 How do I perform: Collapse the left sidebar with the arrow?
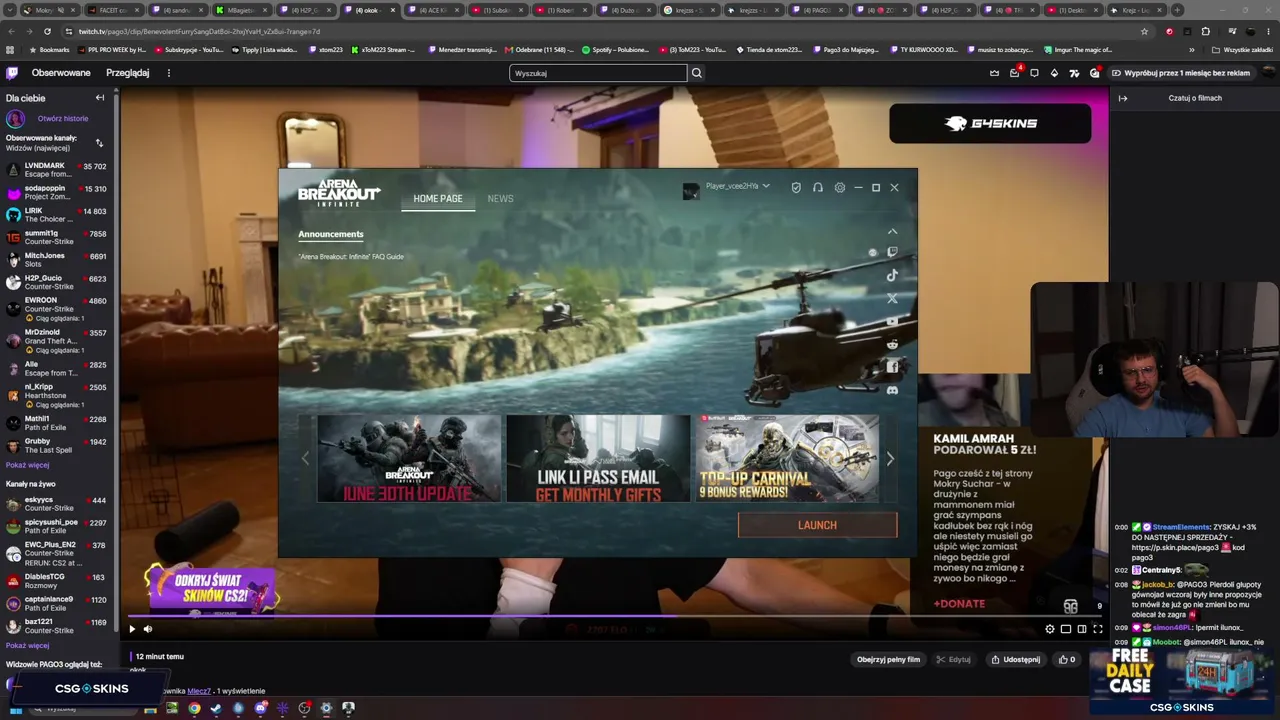pyautogui.click(x=100, y=98)
